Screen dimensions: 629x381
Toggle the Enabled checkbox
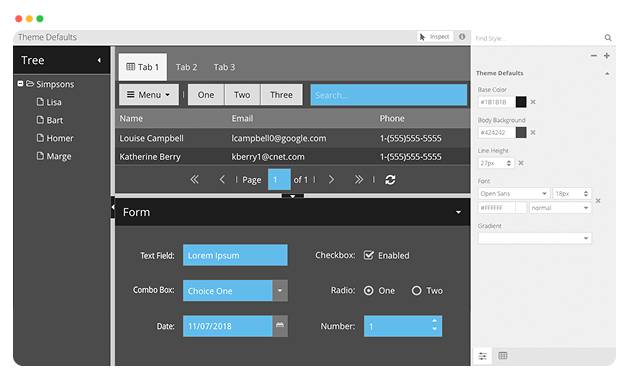point(368,255)
